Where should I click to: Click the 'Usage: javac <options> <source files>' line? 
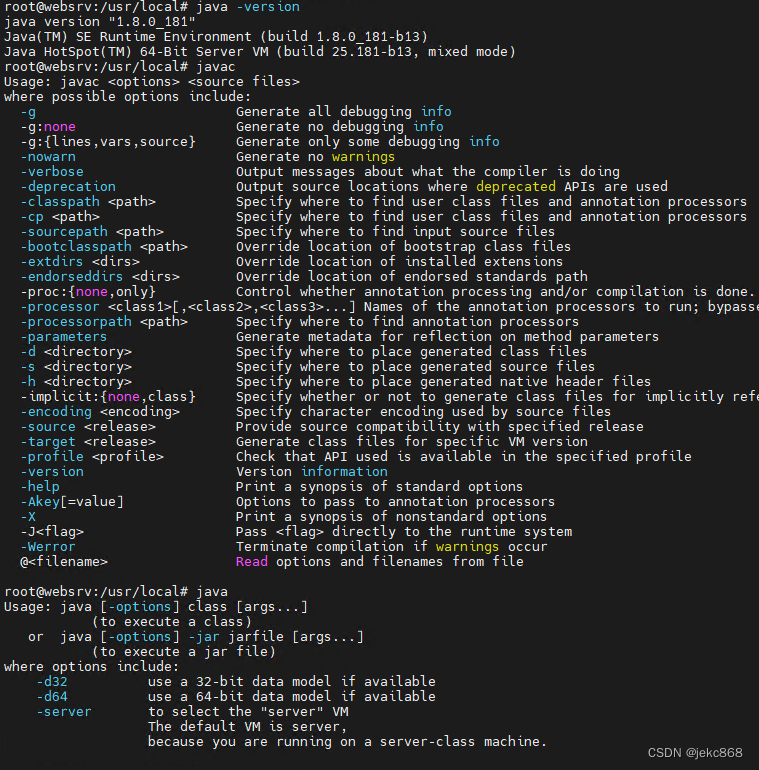[152, 82]
